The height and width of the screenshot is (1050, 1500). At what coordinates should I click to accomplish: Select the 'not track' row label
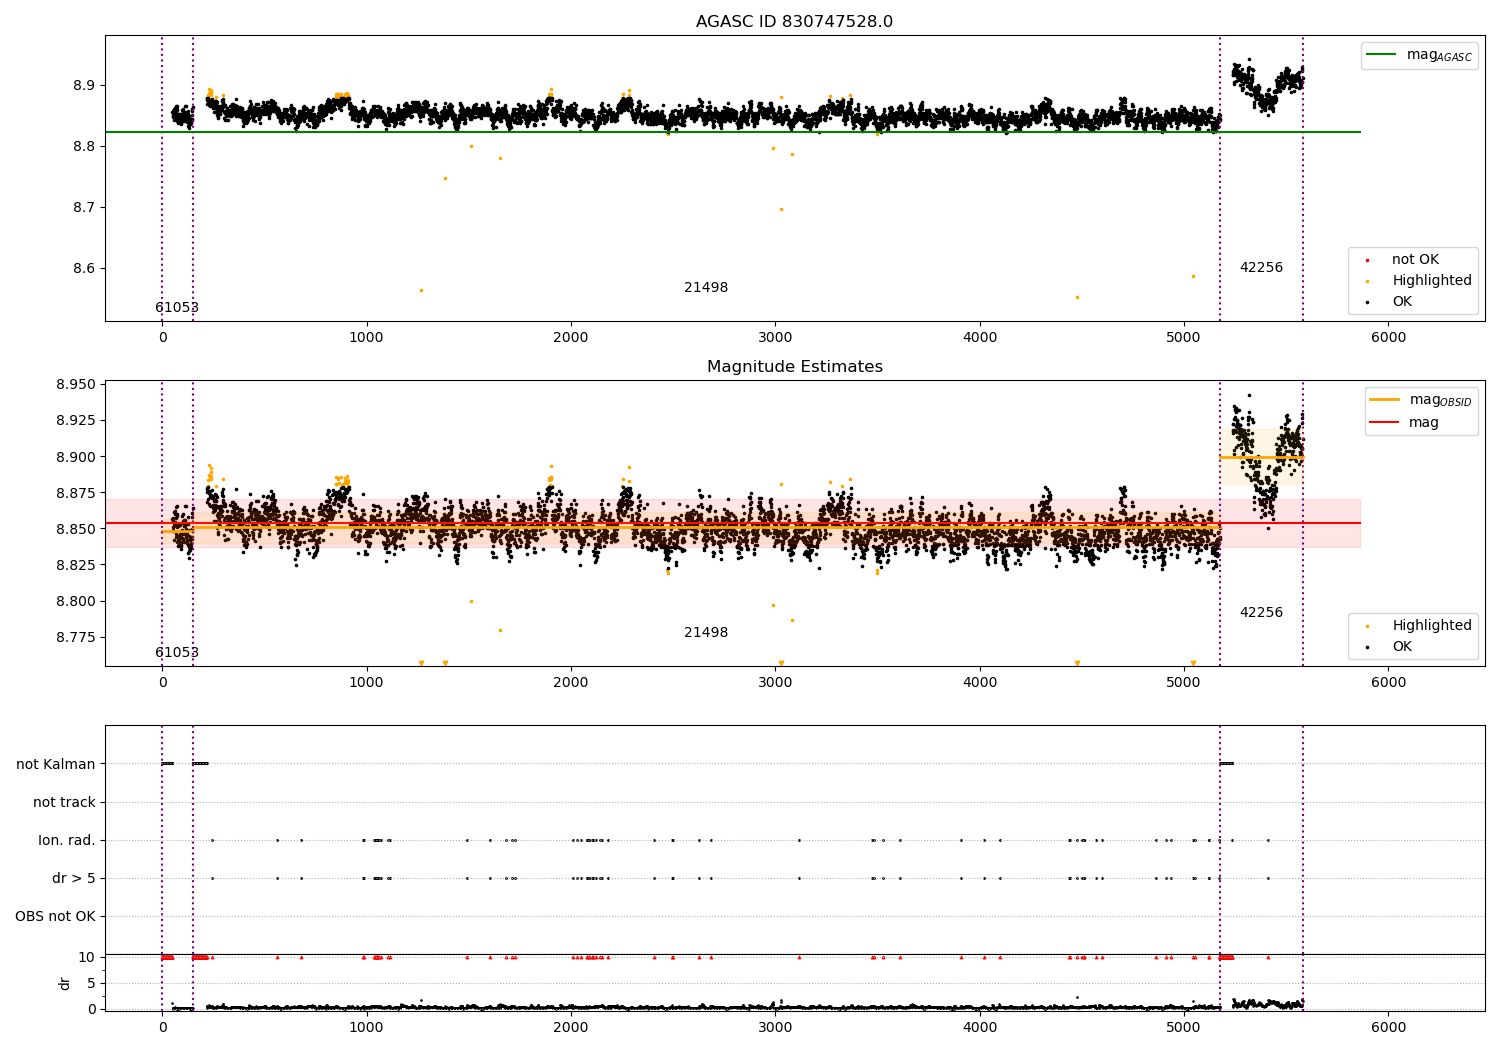[x=64, y=802]
